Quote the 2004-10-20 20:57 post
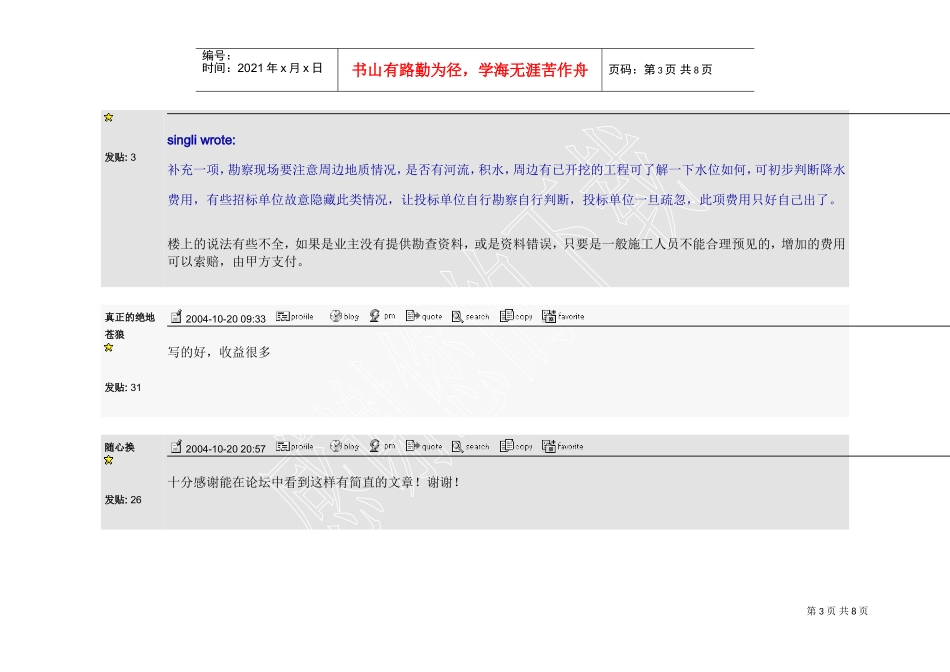The width and height of the screenshot is (950, 672). [424, 447]
